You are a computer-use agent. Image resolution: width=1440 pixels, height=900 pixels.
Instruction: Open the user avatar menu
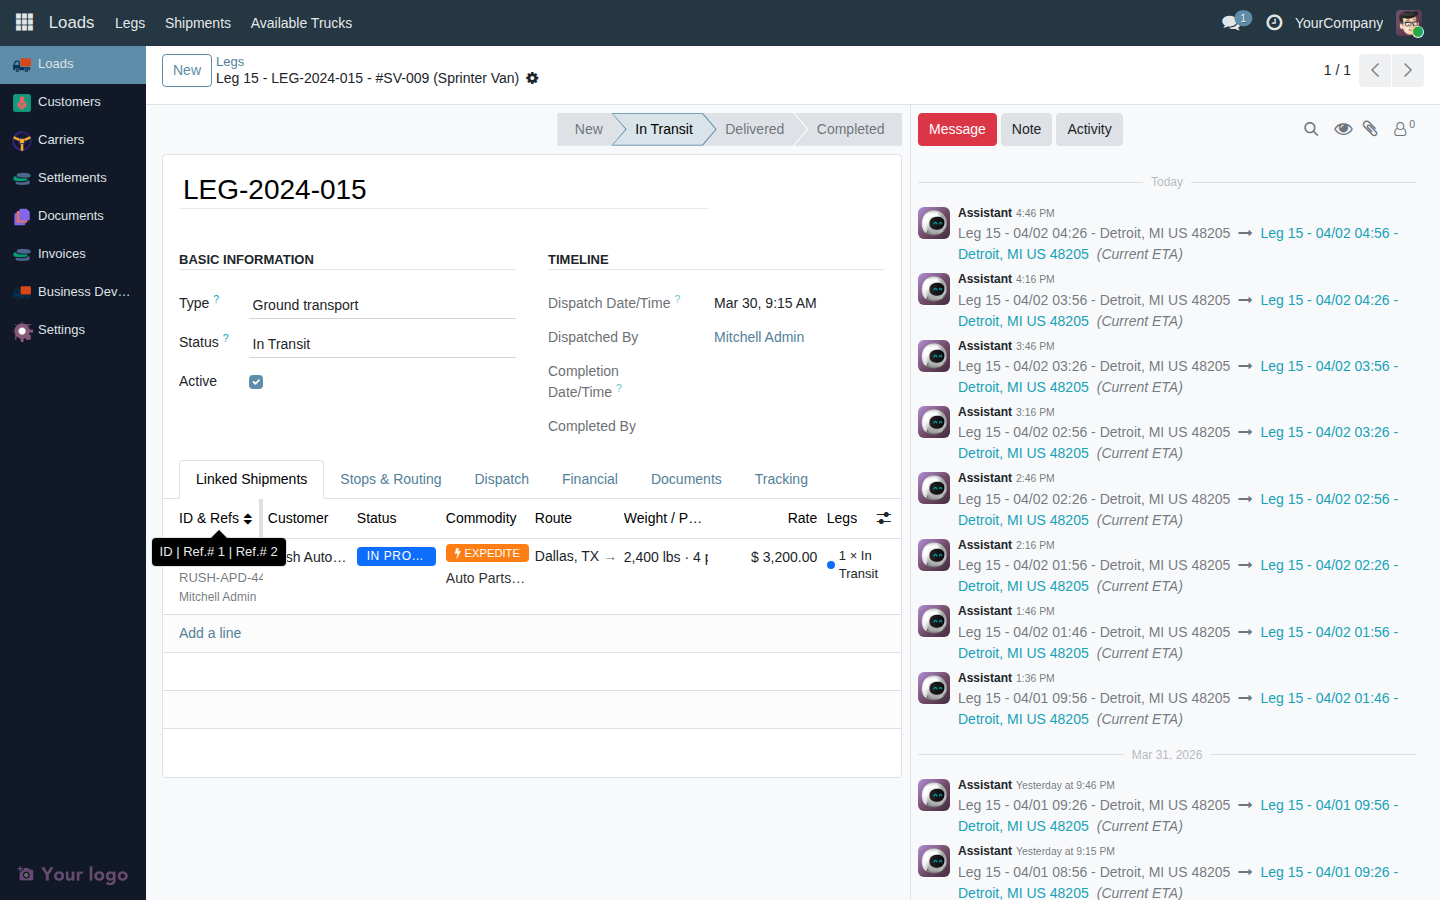pyautogui.click(x=1409, y=22)
